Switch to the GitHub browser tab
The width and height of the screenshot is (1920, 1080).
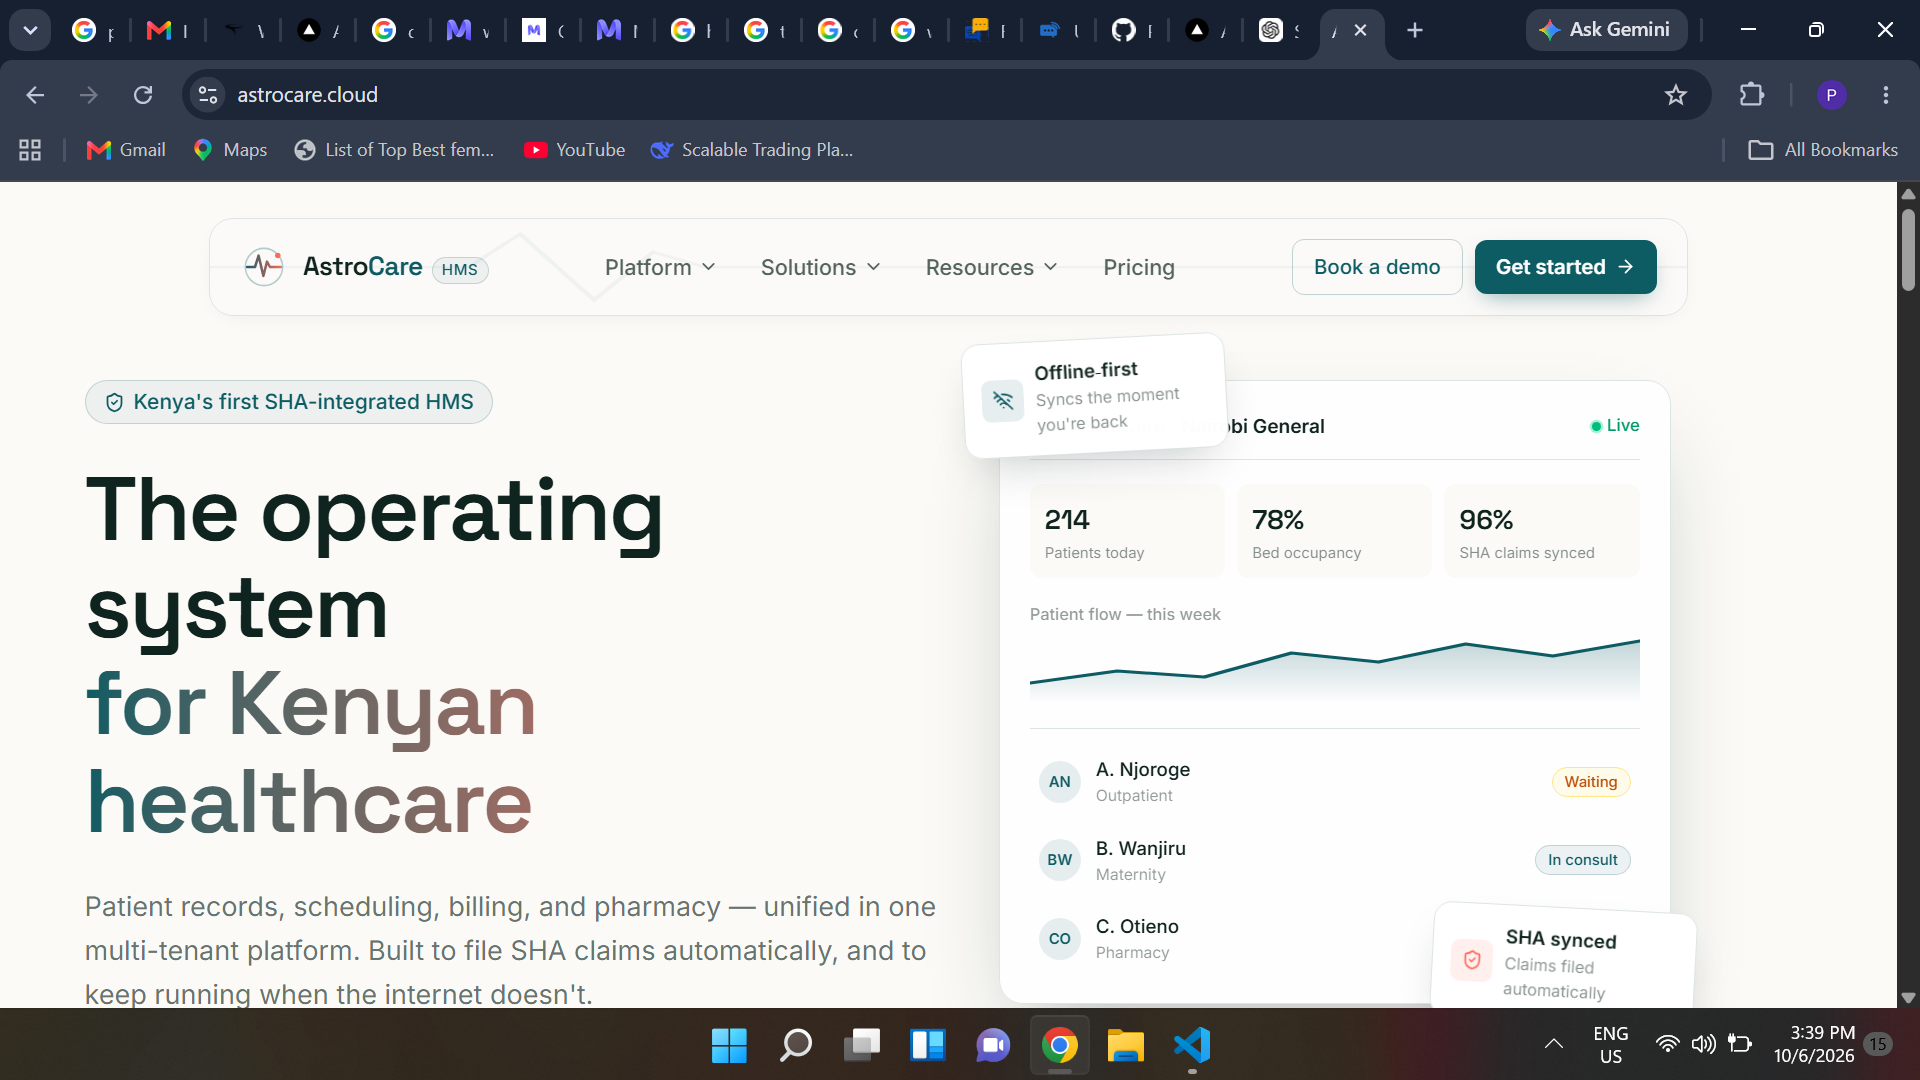pos(1132,30)
